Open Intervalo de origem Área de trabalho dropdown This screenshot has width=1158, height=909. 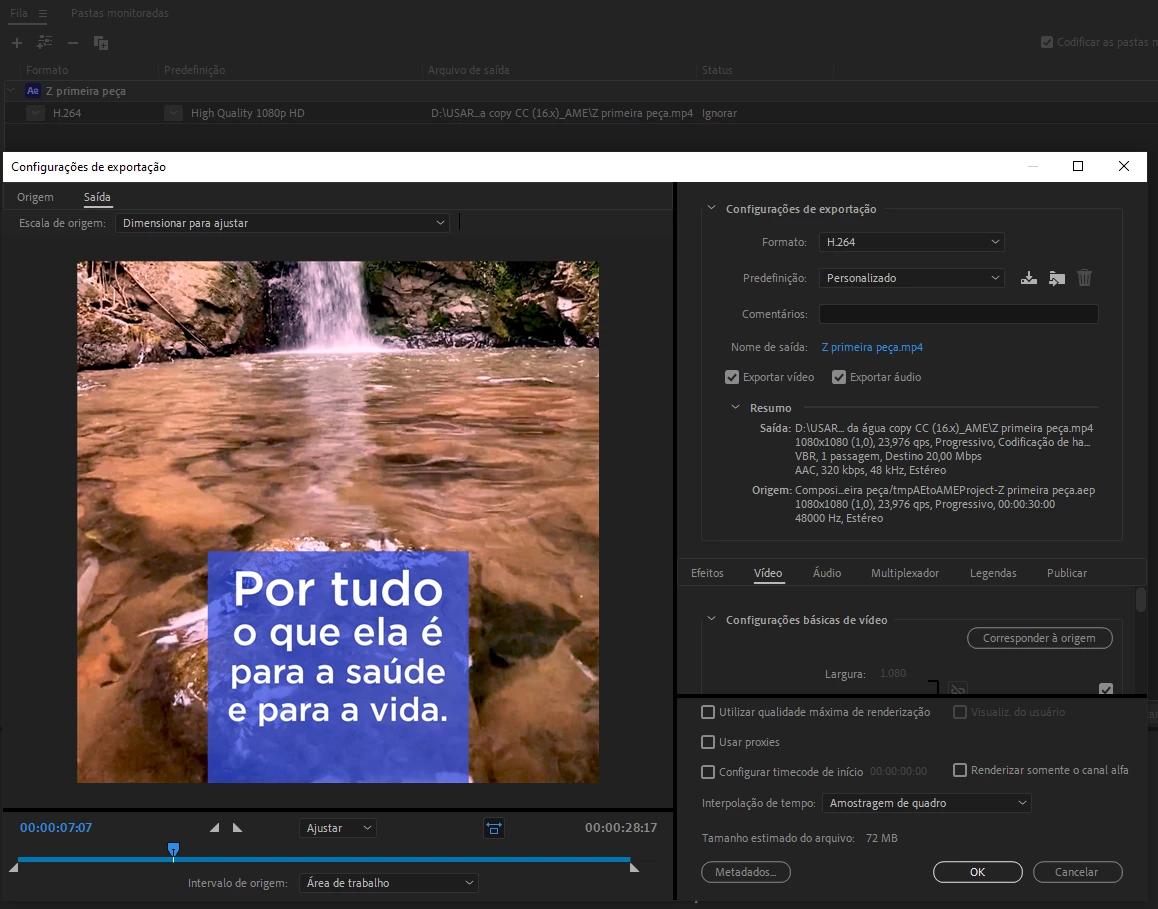tap(388, 883)
